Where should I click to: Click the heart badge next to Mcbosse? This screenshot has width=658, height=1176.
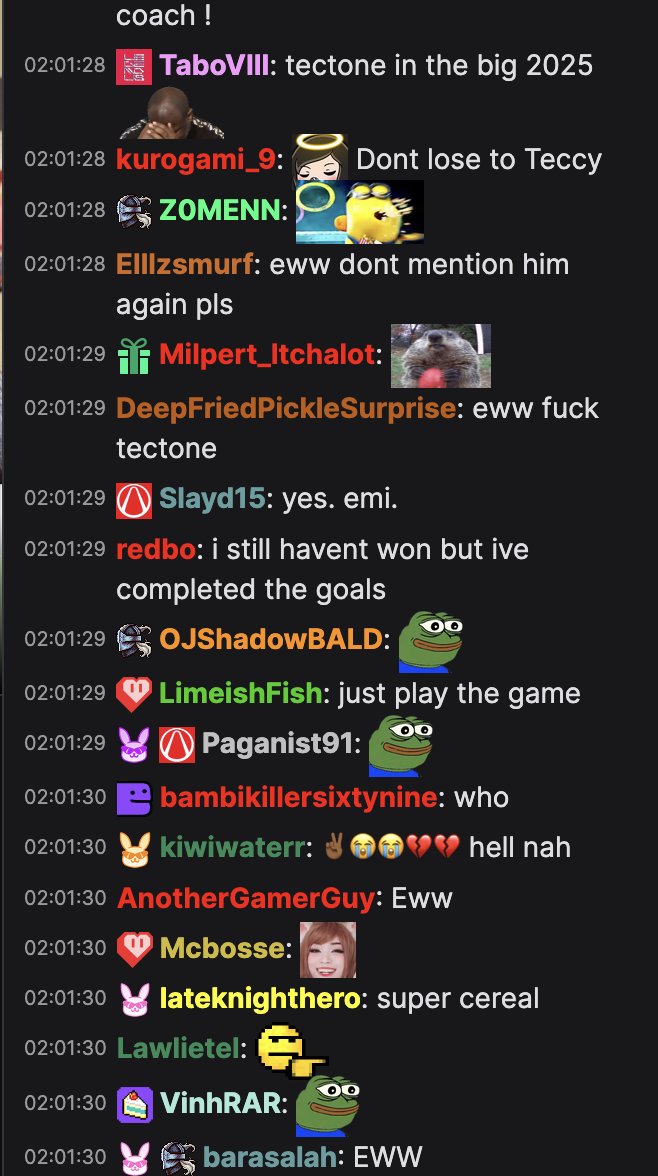pos(134,950)
